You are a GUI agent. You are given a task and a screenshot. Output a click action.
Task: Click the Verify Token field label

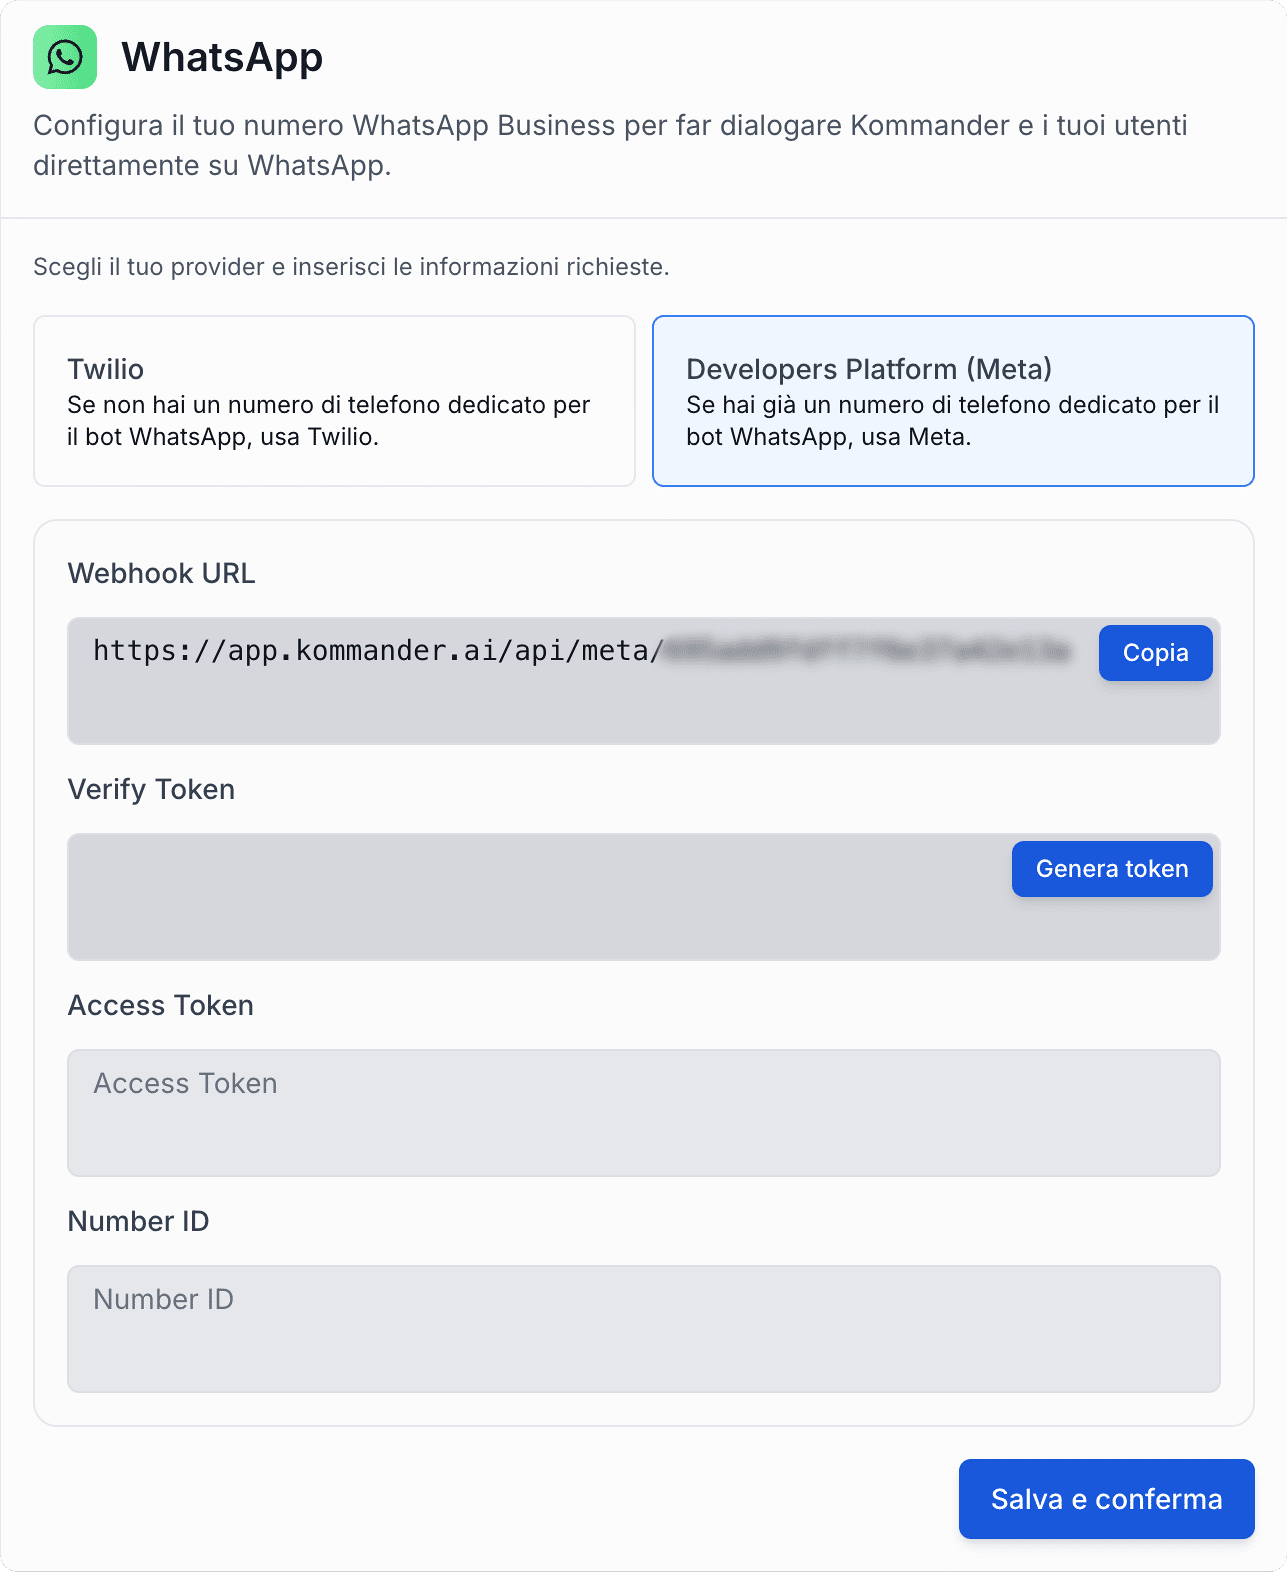[151, 789]
